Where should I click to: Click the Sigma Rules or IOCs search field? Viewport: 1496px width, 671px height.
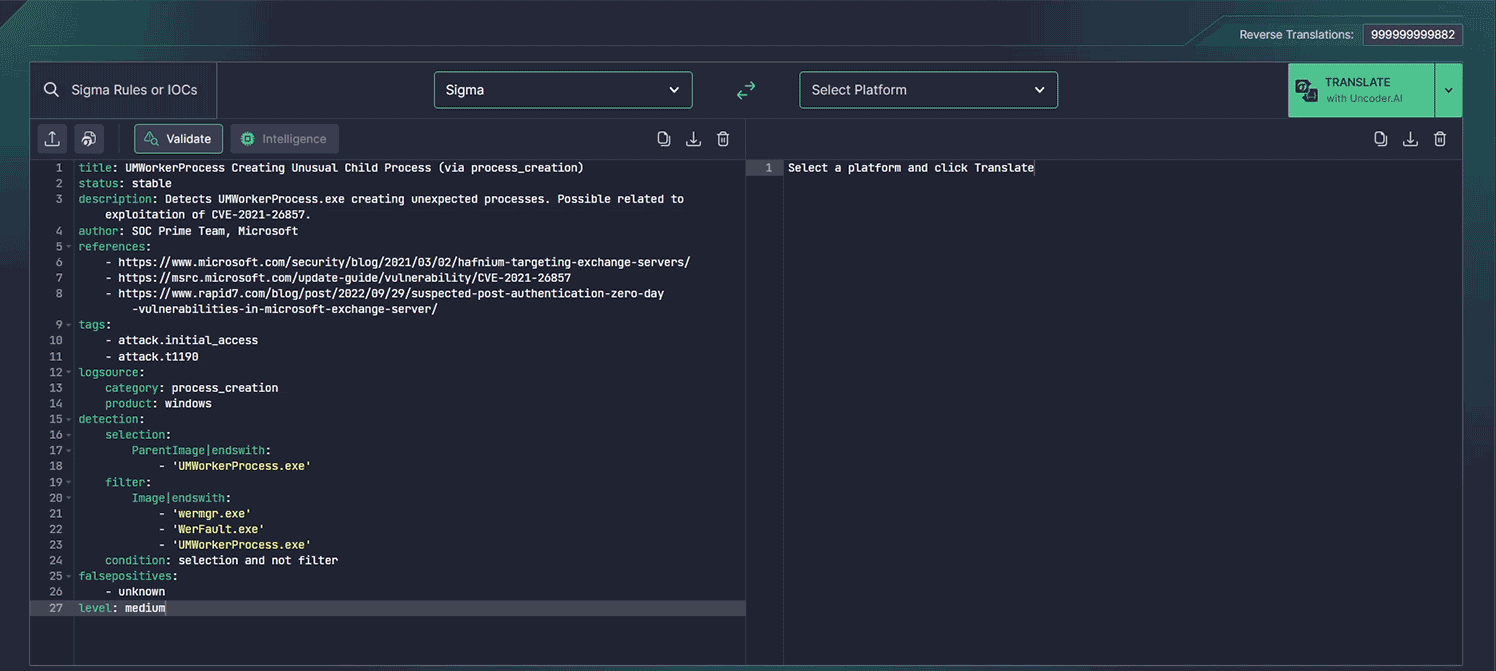tap(133, 90)
